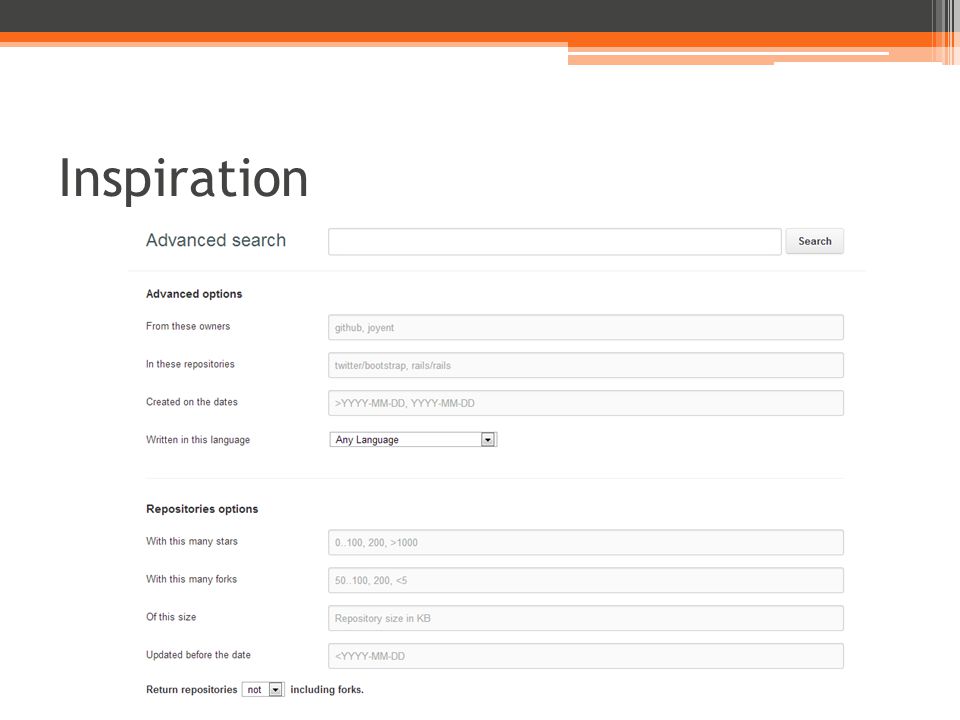
Task: Open the Any Language dropdown
Action: (413, 440)
